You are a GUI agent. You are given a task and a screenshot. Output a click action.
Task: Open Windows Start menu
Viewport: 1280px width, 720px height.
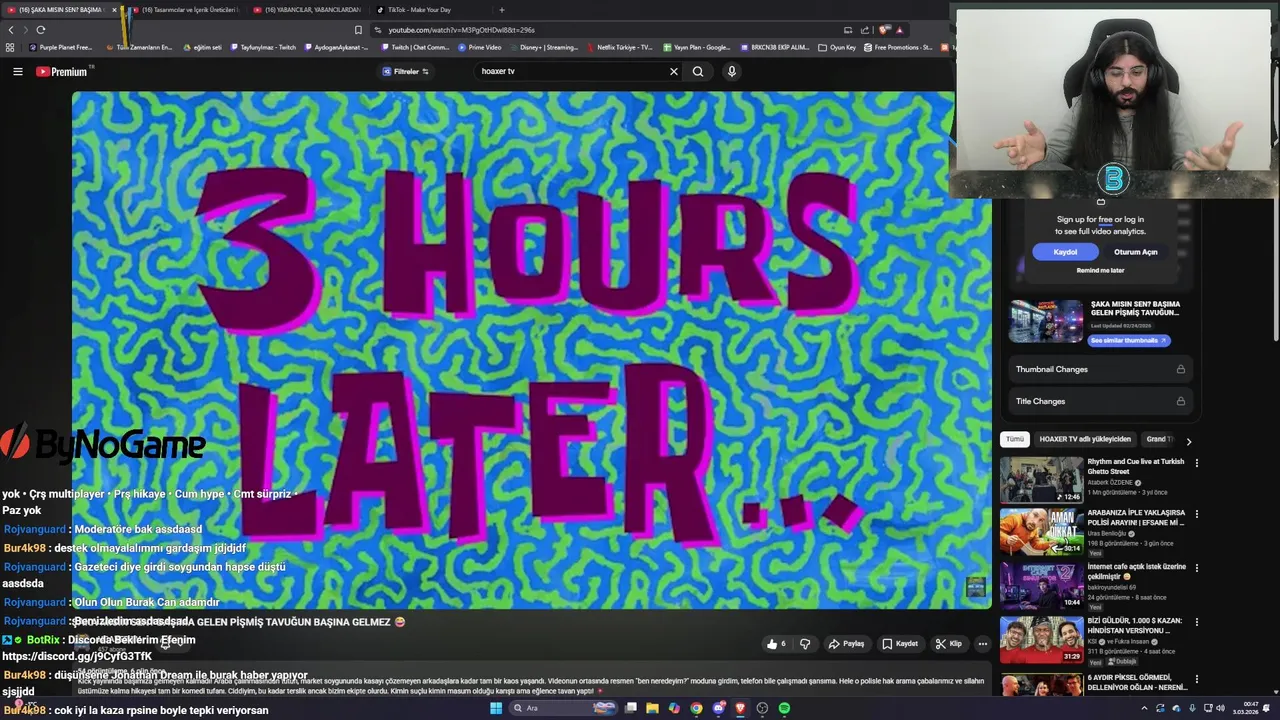(x=495, y=708)
